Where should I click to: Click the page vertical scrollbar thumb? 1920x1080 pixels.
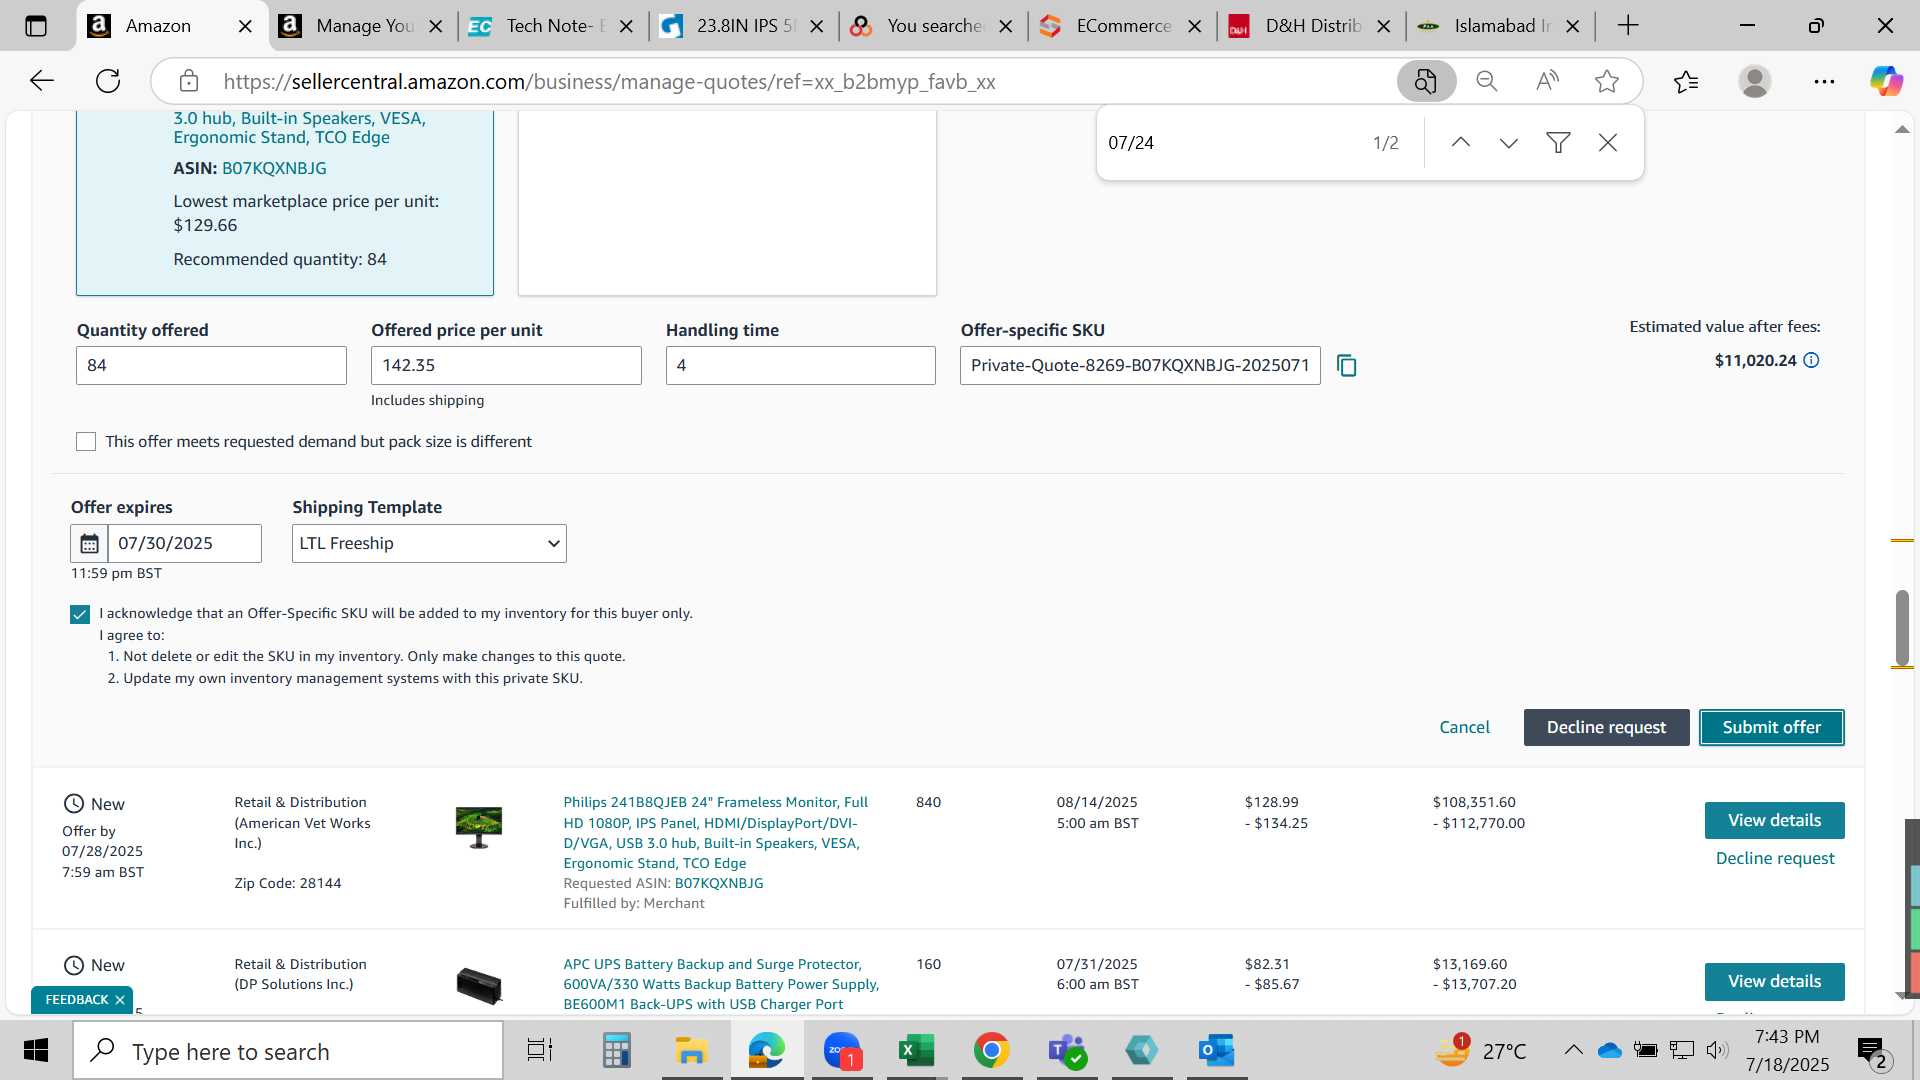pyautogui.click(x=1902, y=627)
